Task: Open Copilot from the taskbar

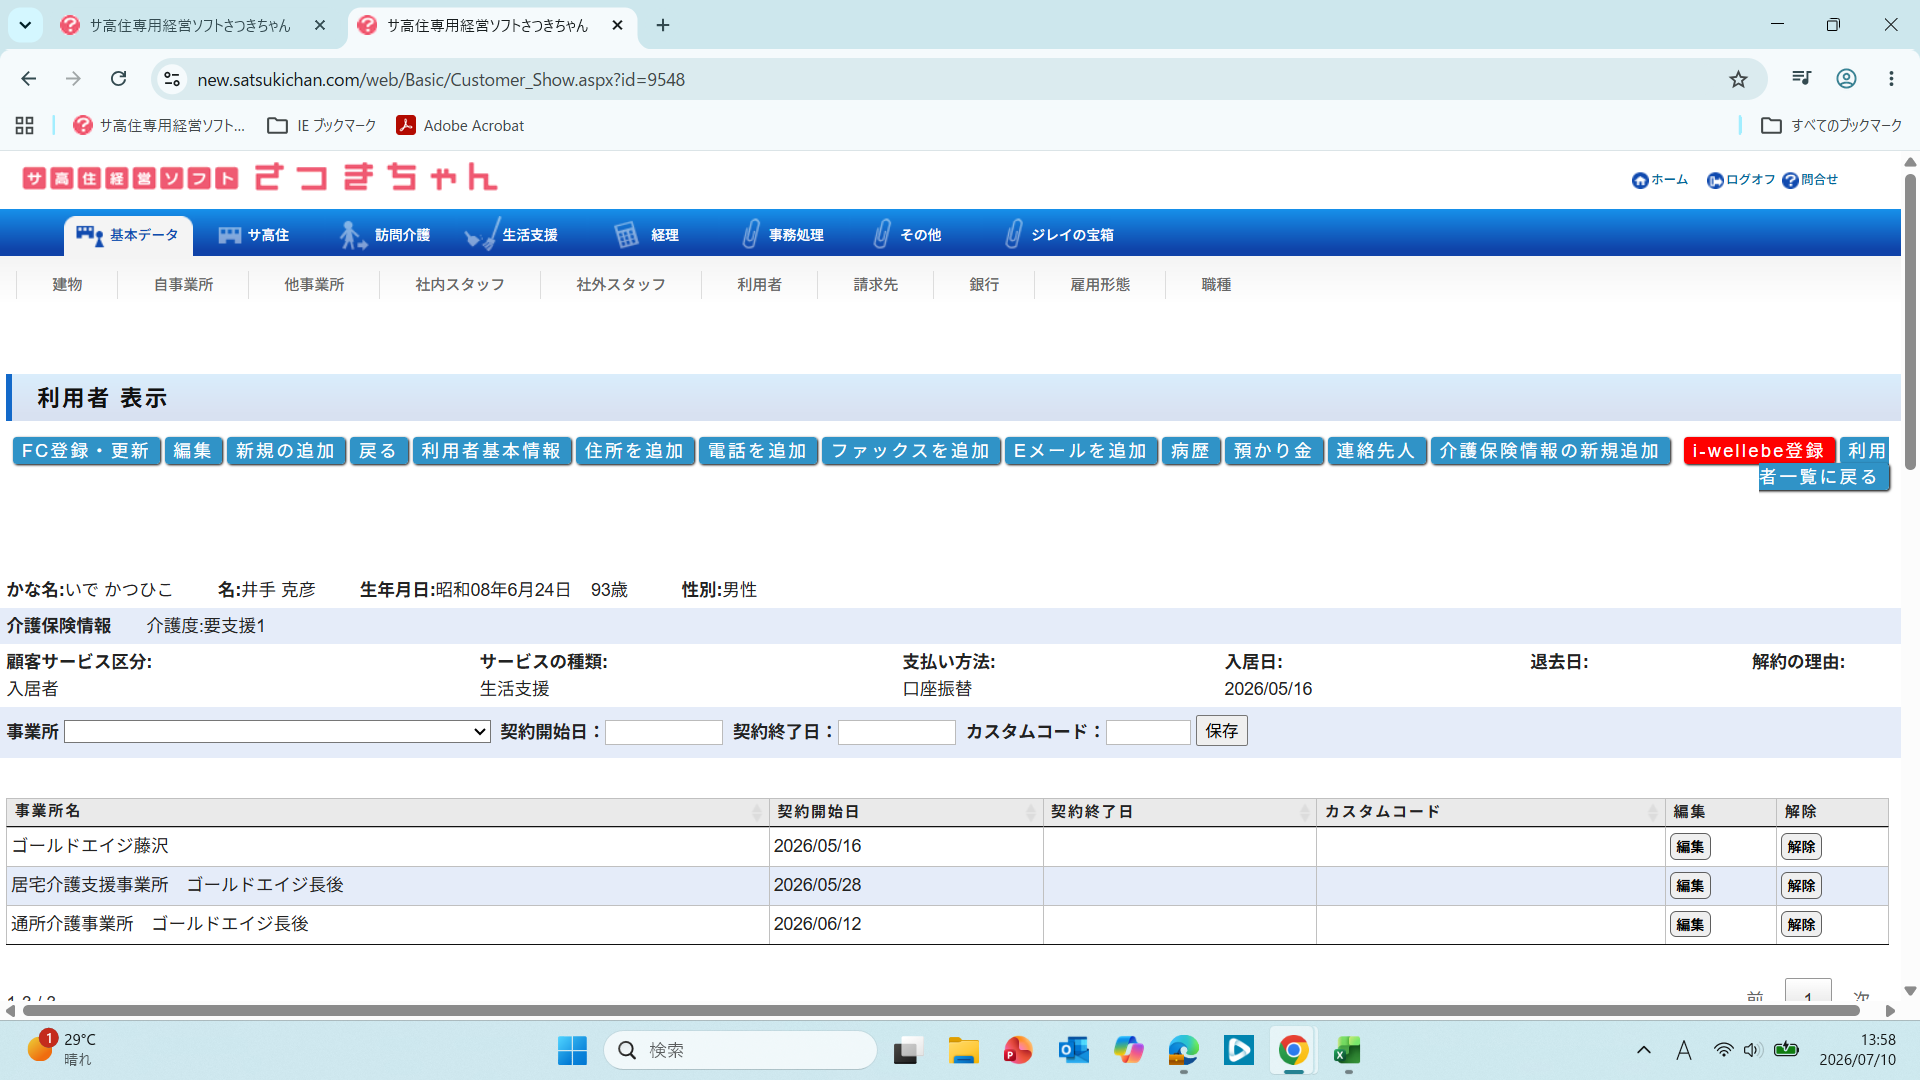Action: [1129, 1050]
